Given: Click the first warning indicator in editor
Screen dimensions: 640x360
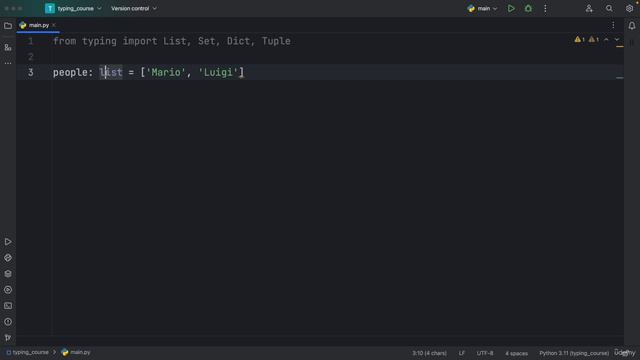Looking at the screenshot, I should click(580, 40).
